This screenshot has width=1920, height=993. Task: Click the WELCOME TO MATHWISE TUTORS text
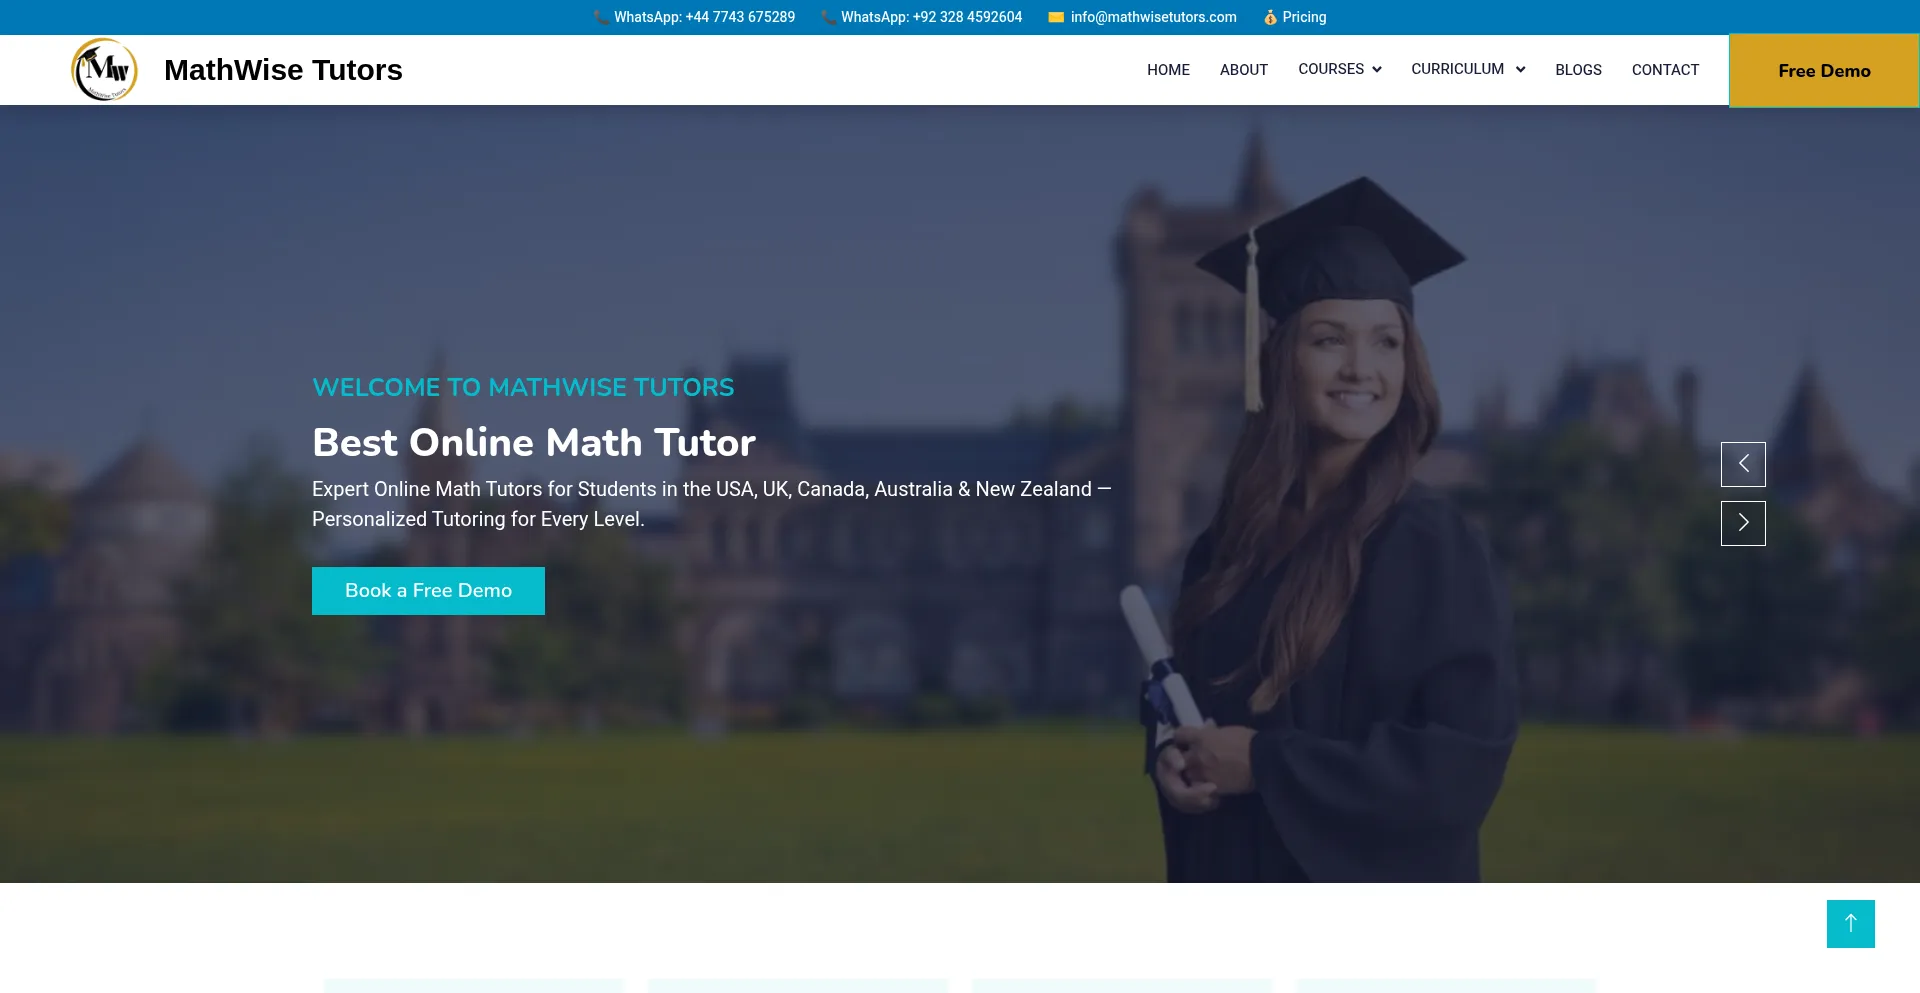click(x=523, y=387)
